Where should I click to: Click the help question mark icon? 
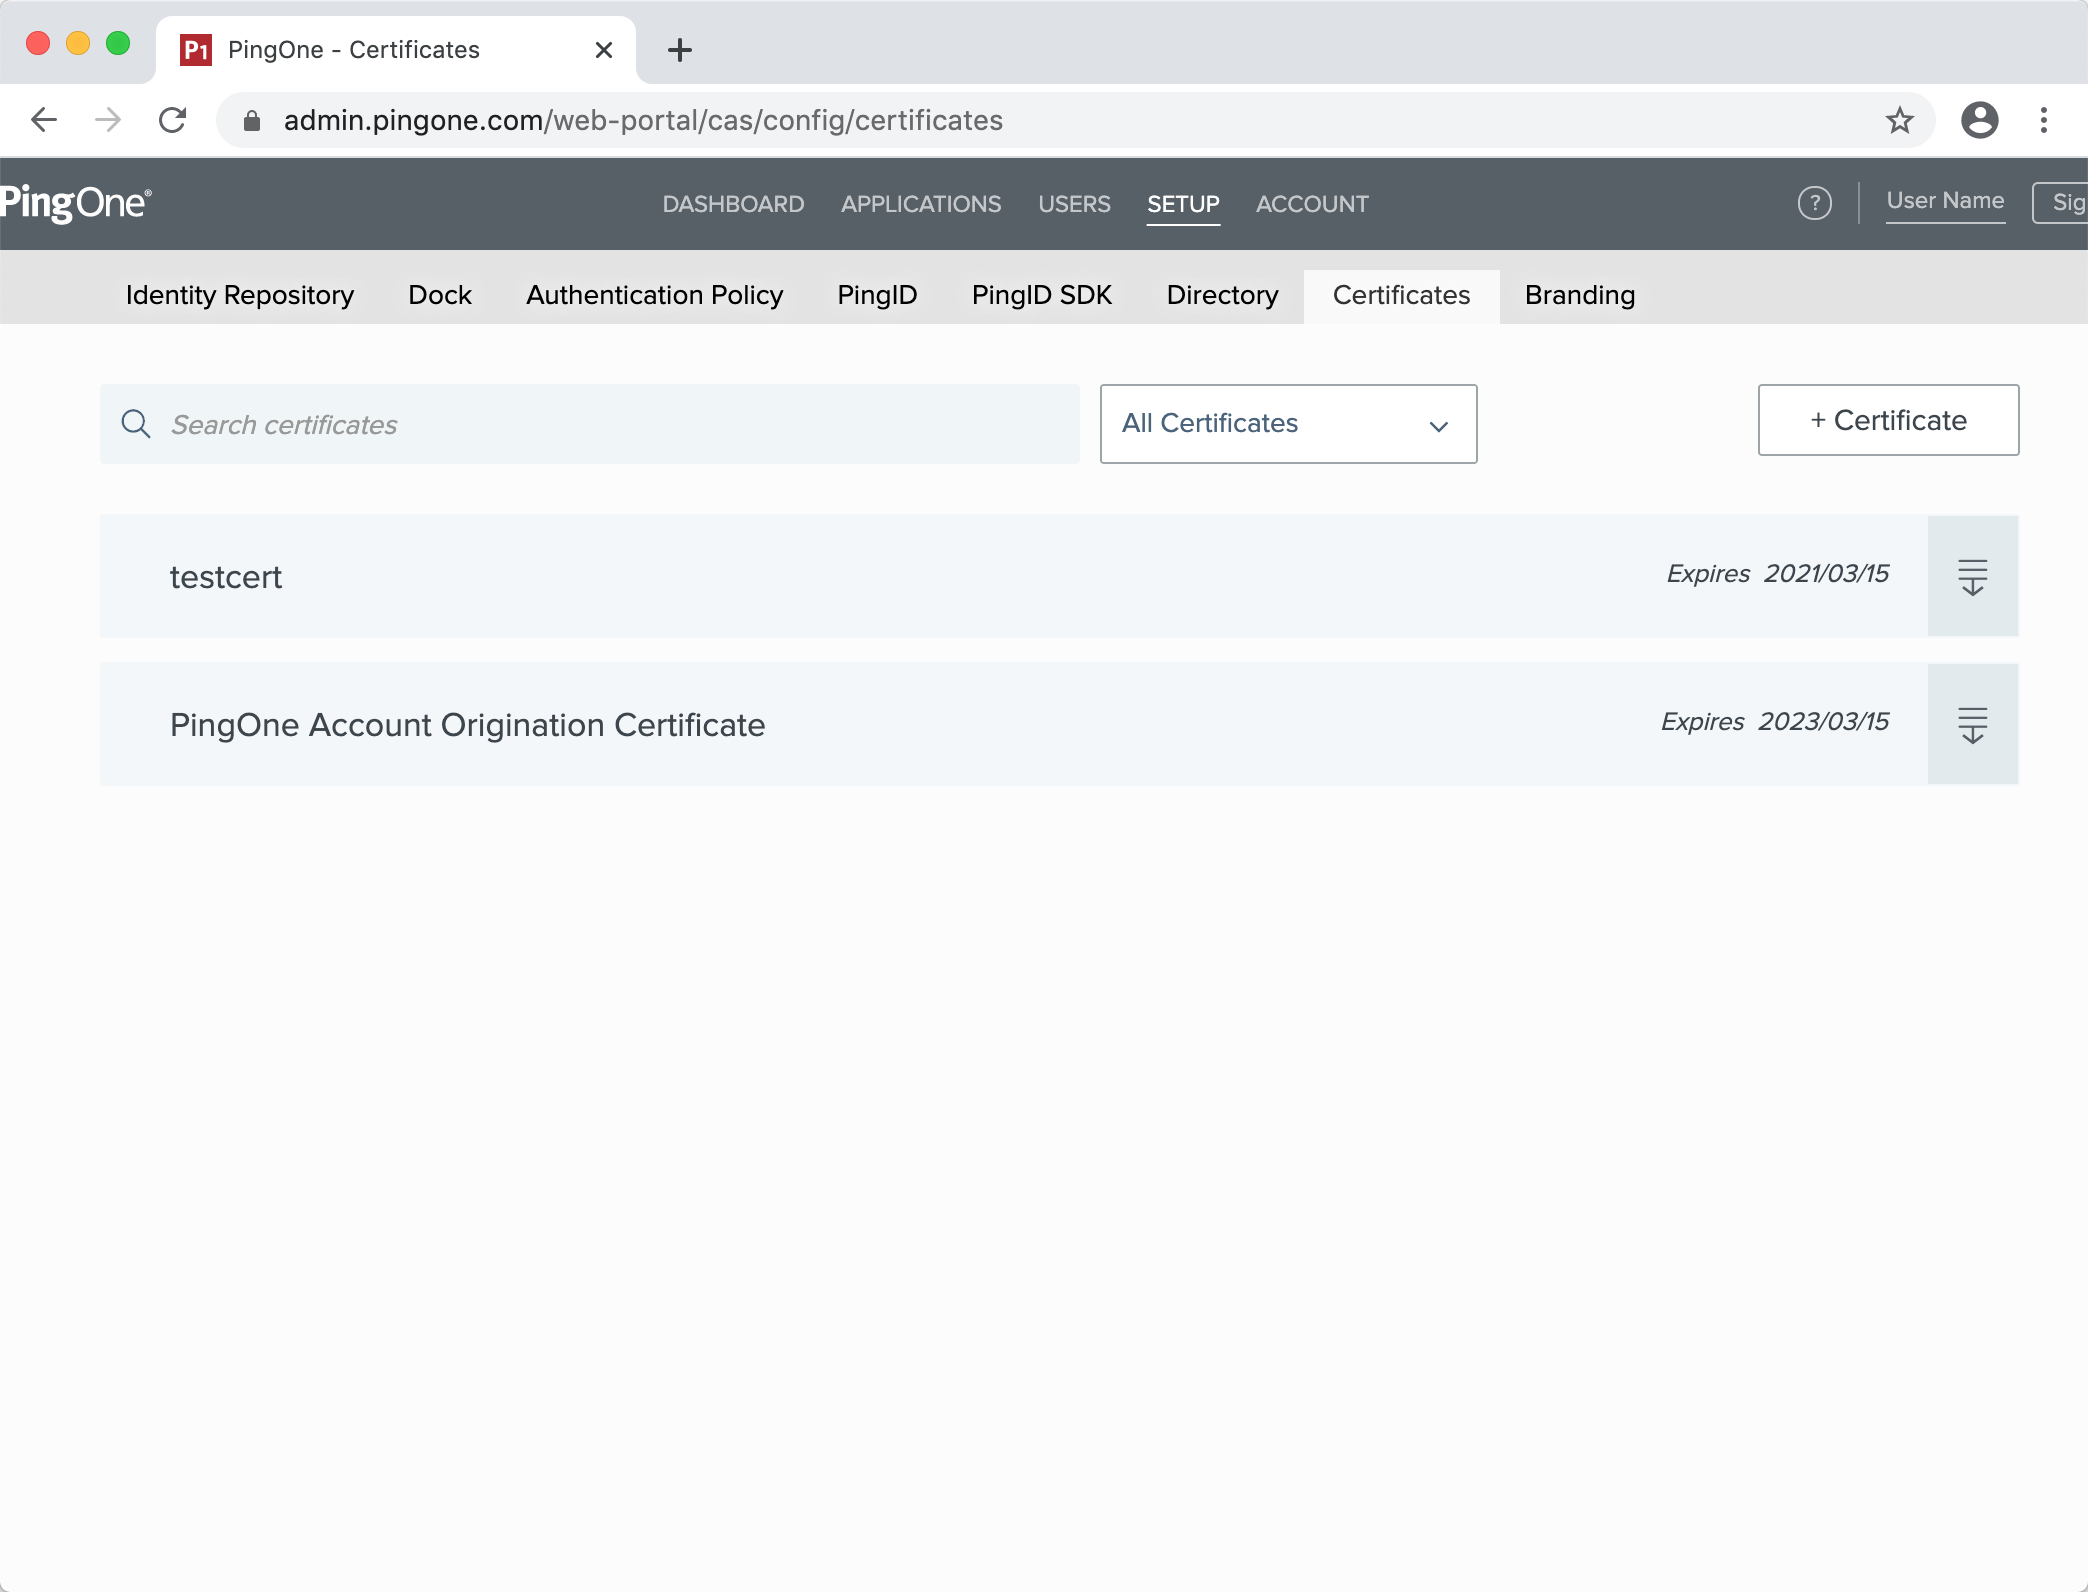tap(1814, 203)
